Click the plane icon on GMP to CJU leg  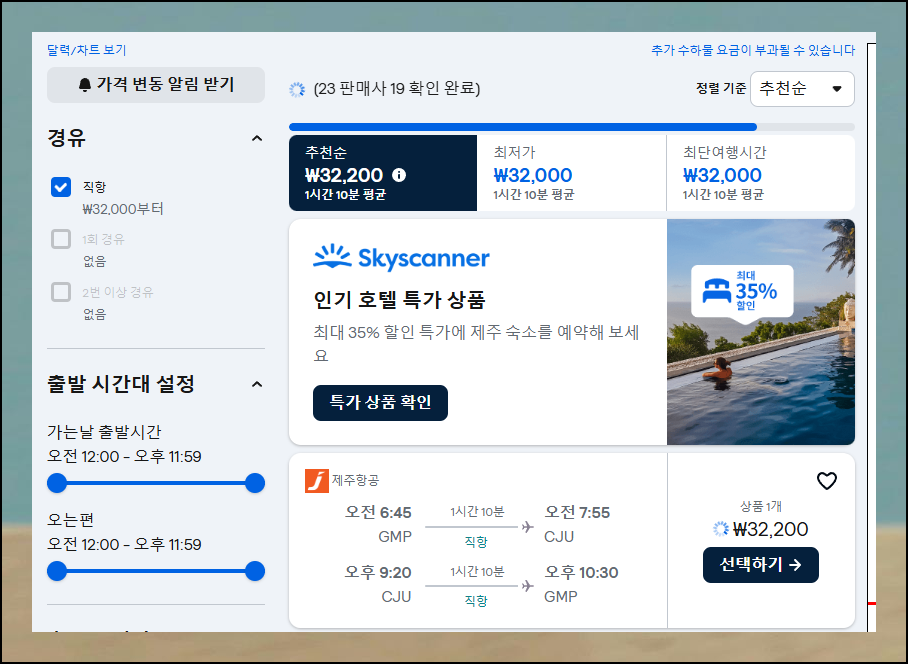click(x=527, y=527)
